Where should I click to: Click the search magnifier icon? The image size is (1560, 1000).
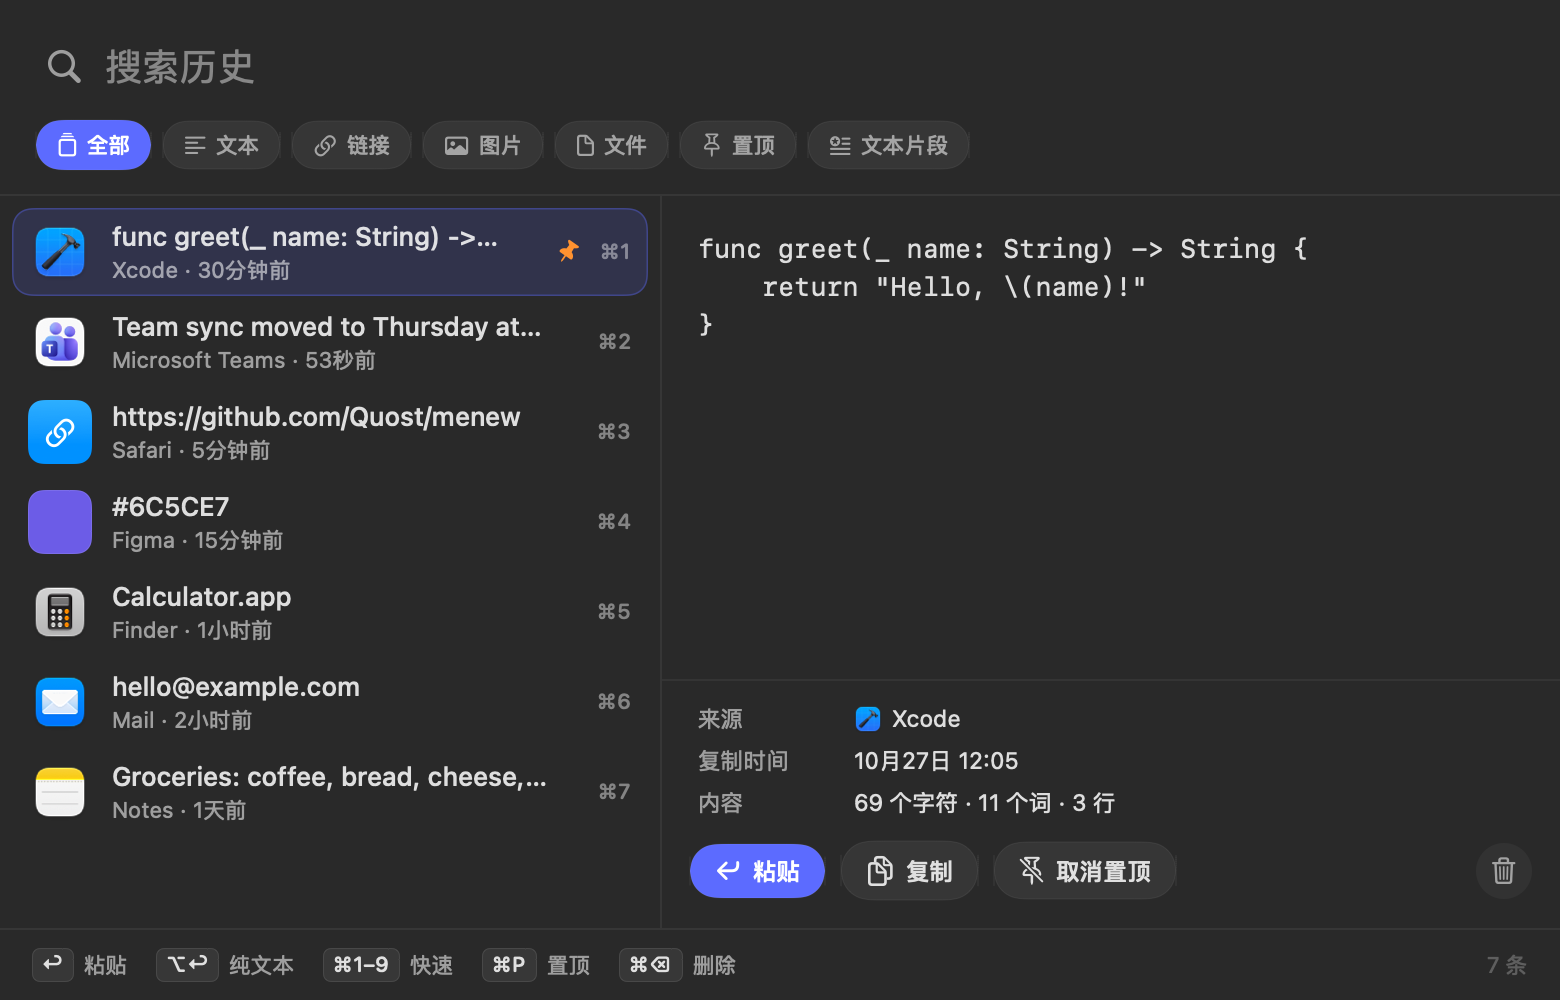[x=64, y=67]
